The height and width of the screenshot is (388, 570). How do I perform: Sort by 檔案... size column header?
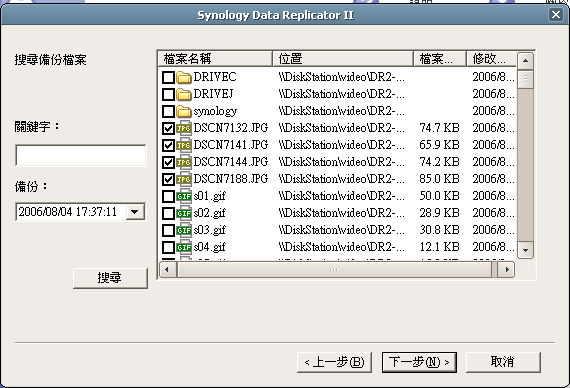pyautogui.click(x=440, y=59)
